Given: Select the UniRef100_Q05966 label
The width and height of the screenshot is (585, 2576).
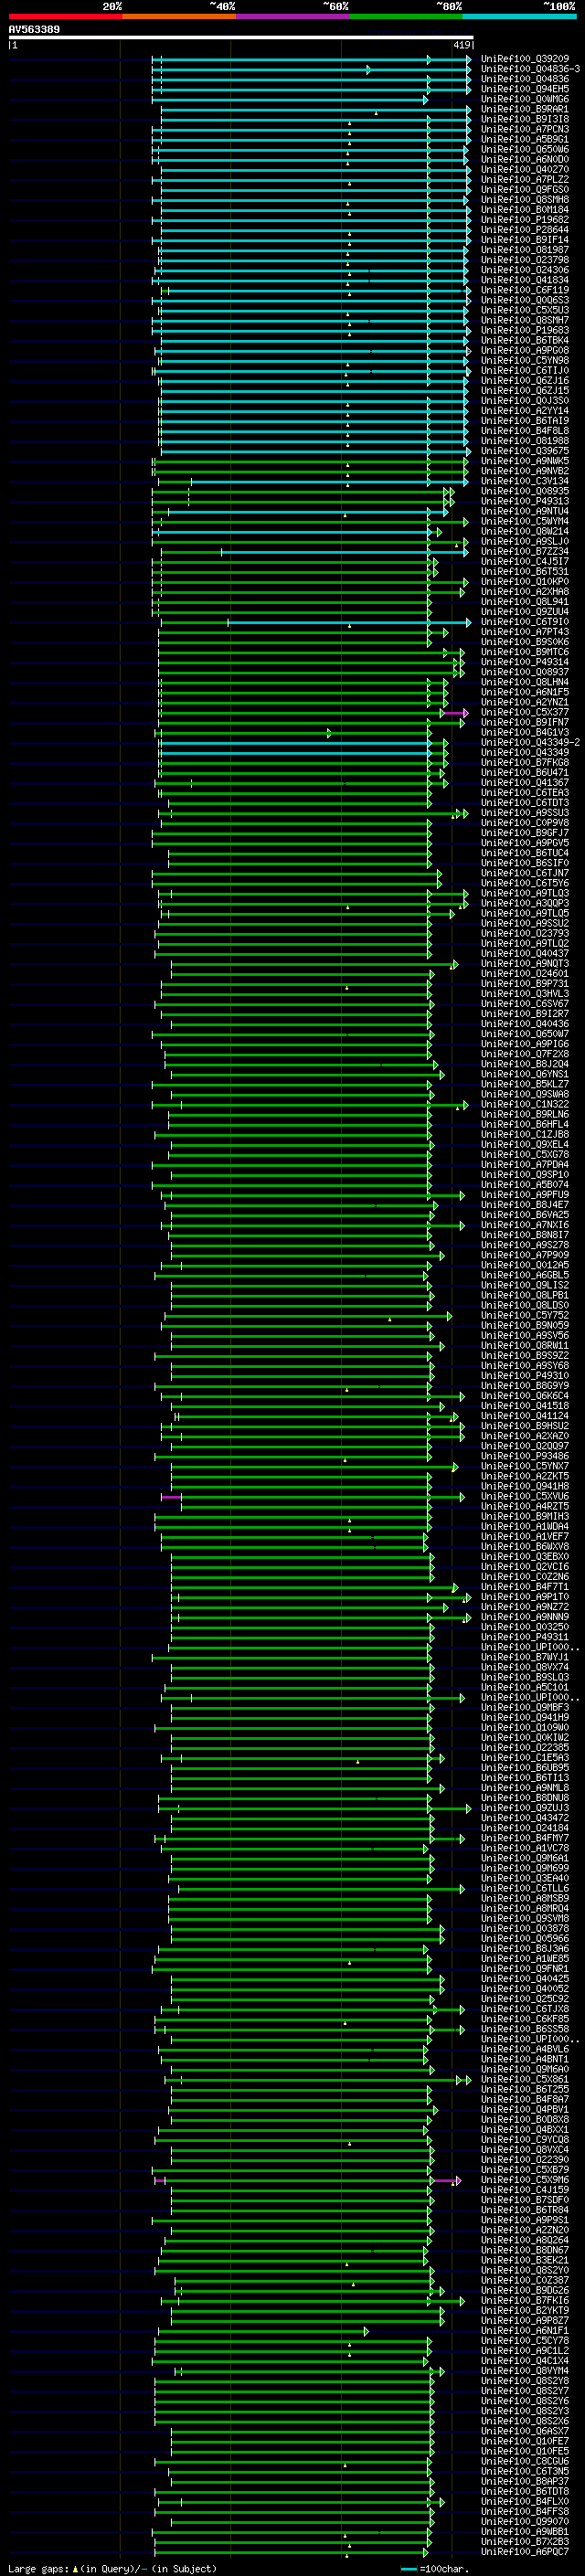Looking at the screenshot, I should pos(525,1938).
